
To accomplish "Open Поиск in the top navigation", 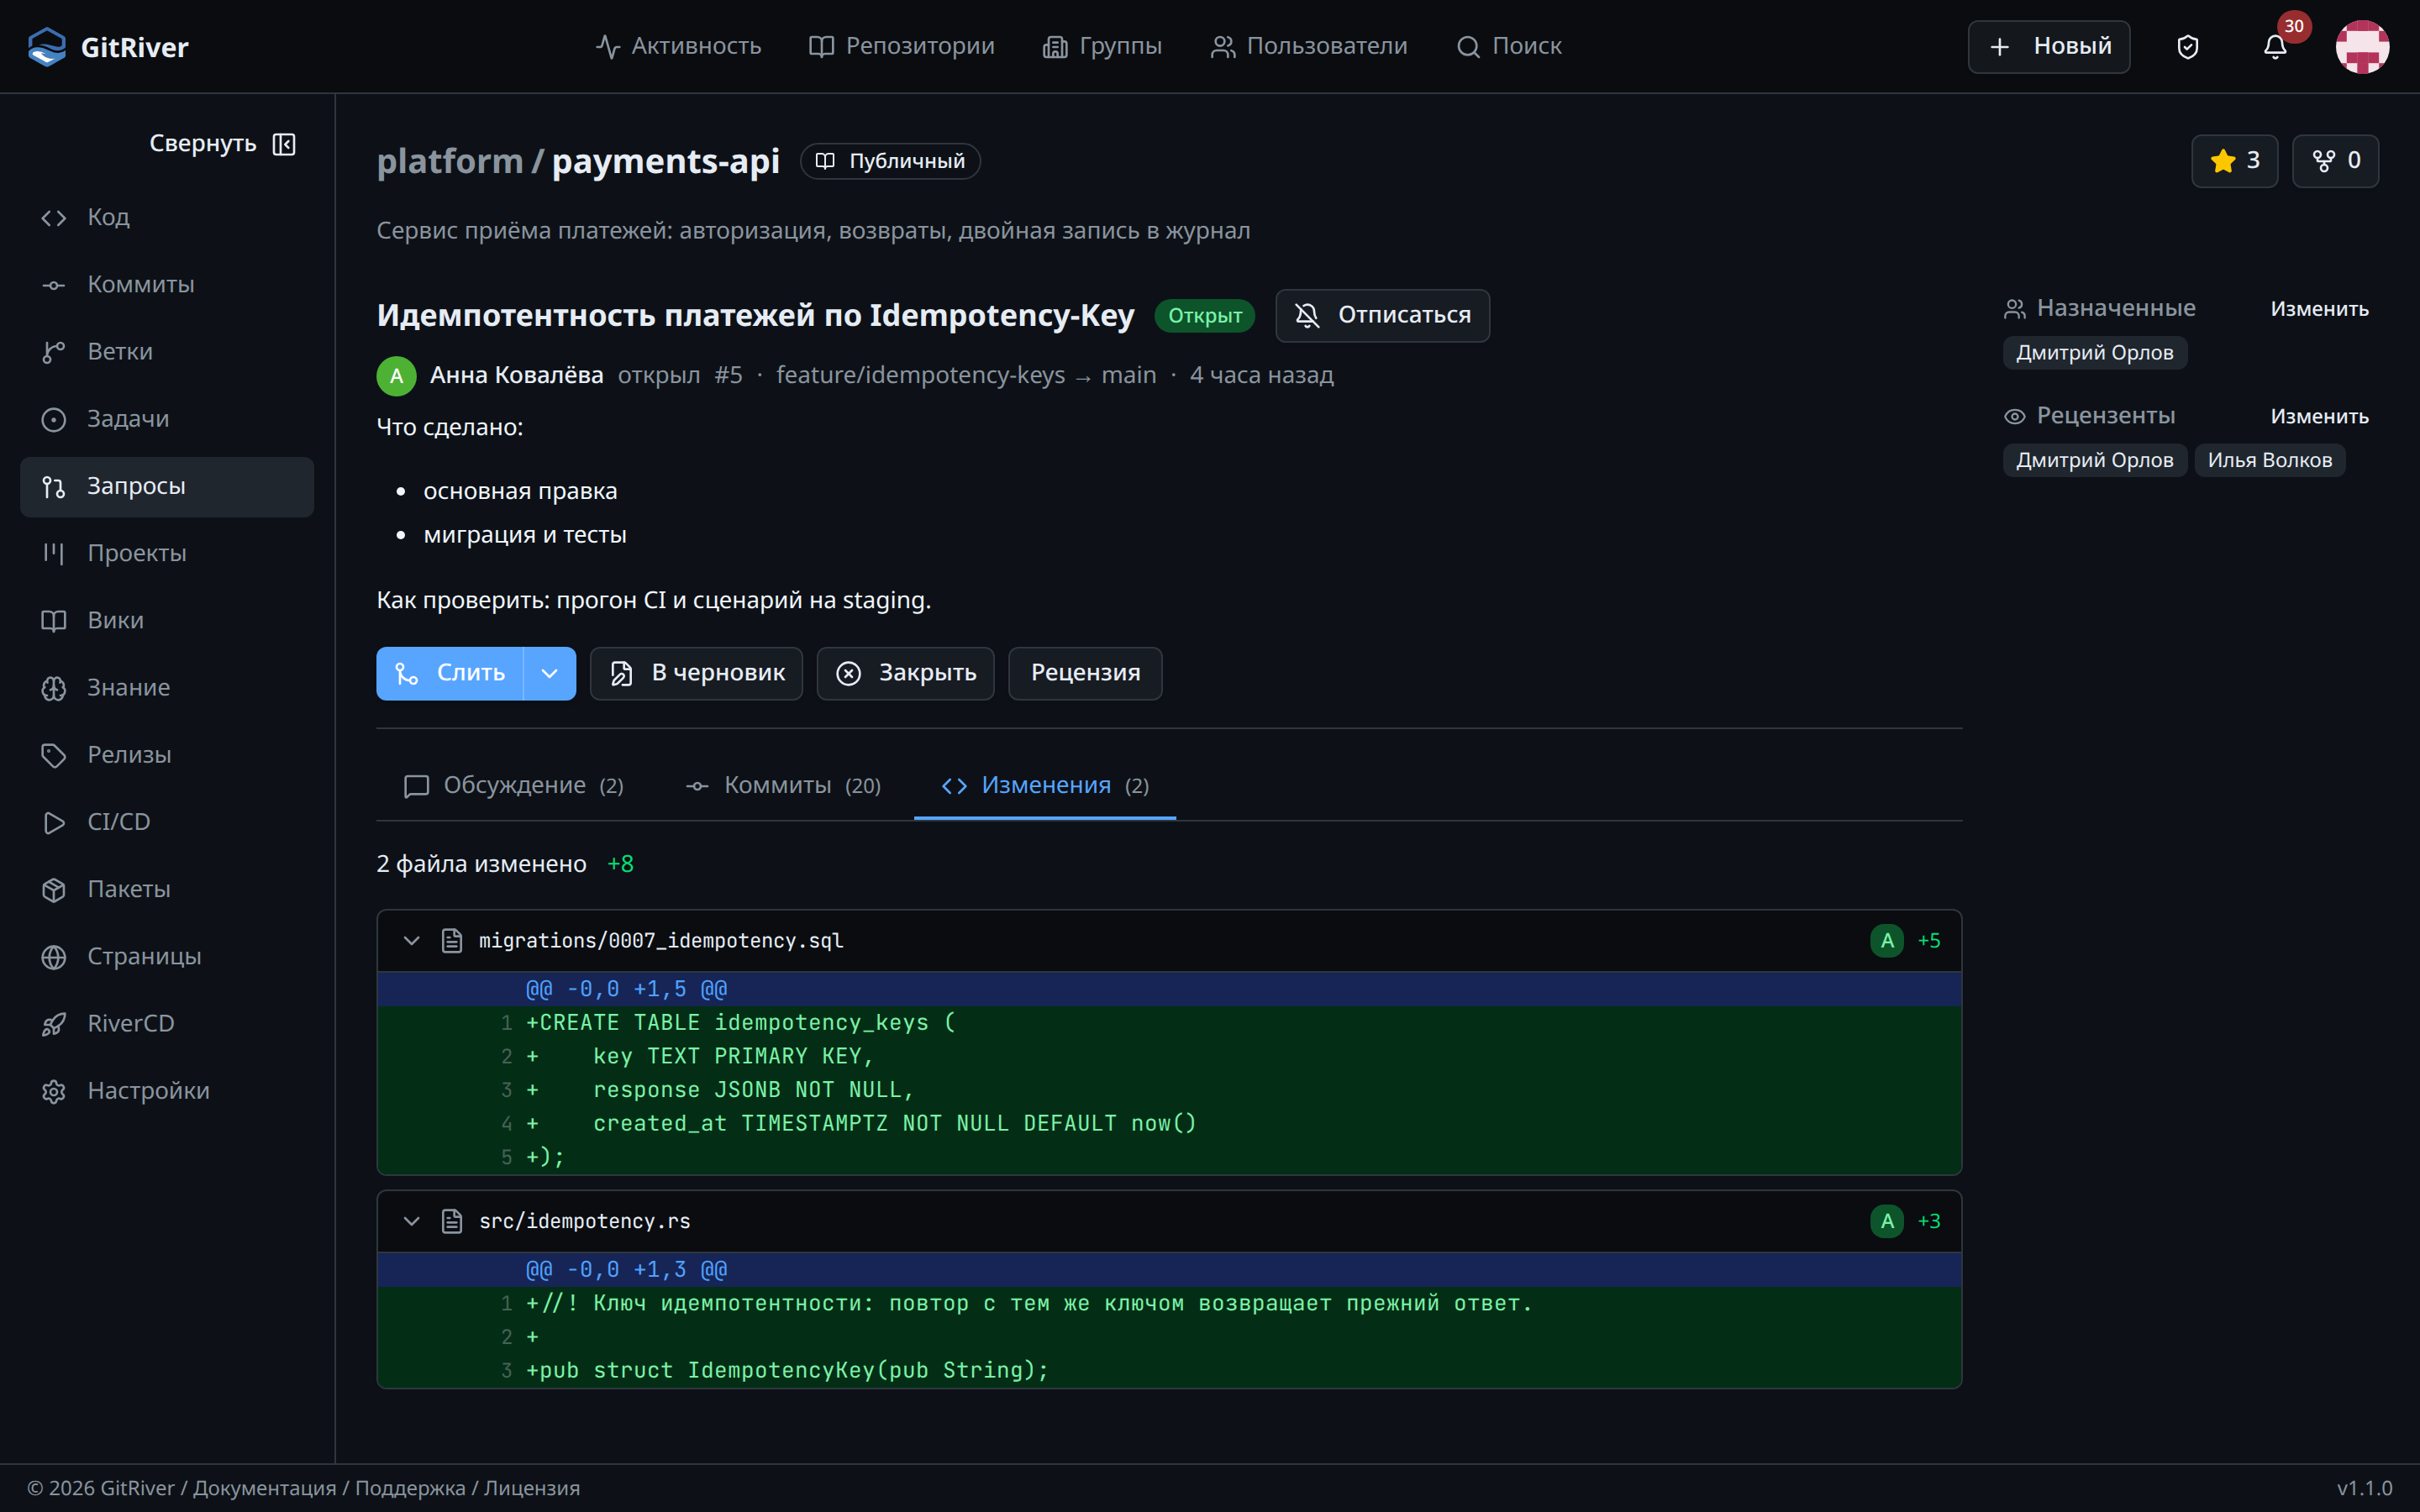I will (1509, 46).
